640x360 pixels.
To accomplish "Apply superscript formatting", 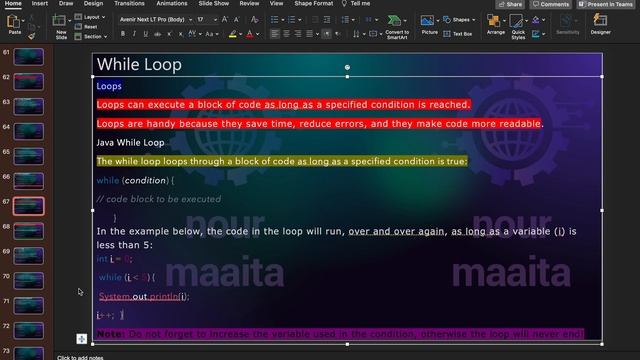I will coord(169,34).
